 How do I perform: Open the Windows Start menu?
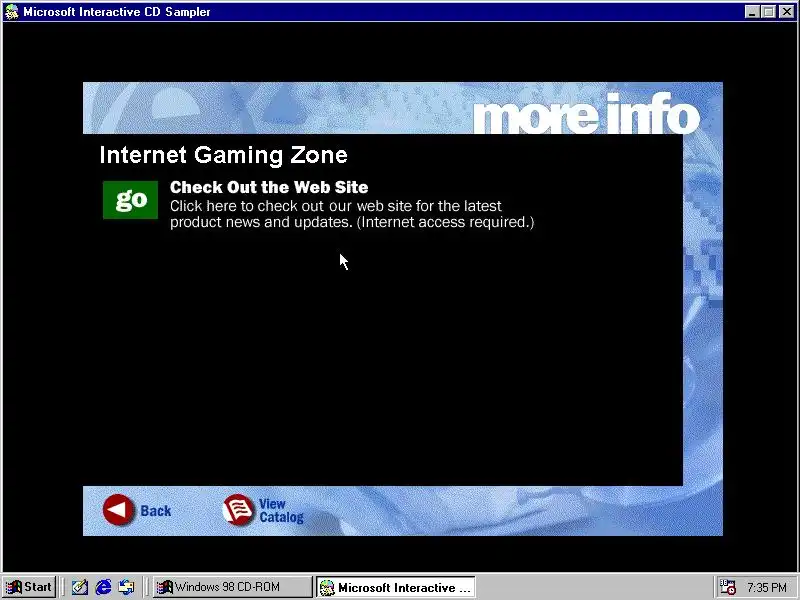click(29, 587)
